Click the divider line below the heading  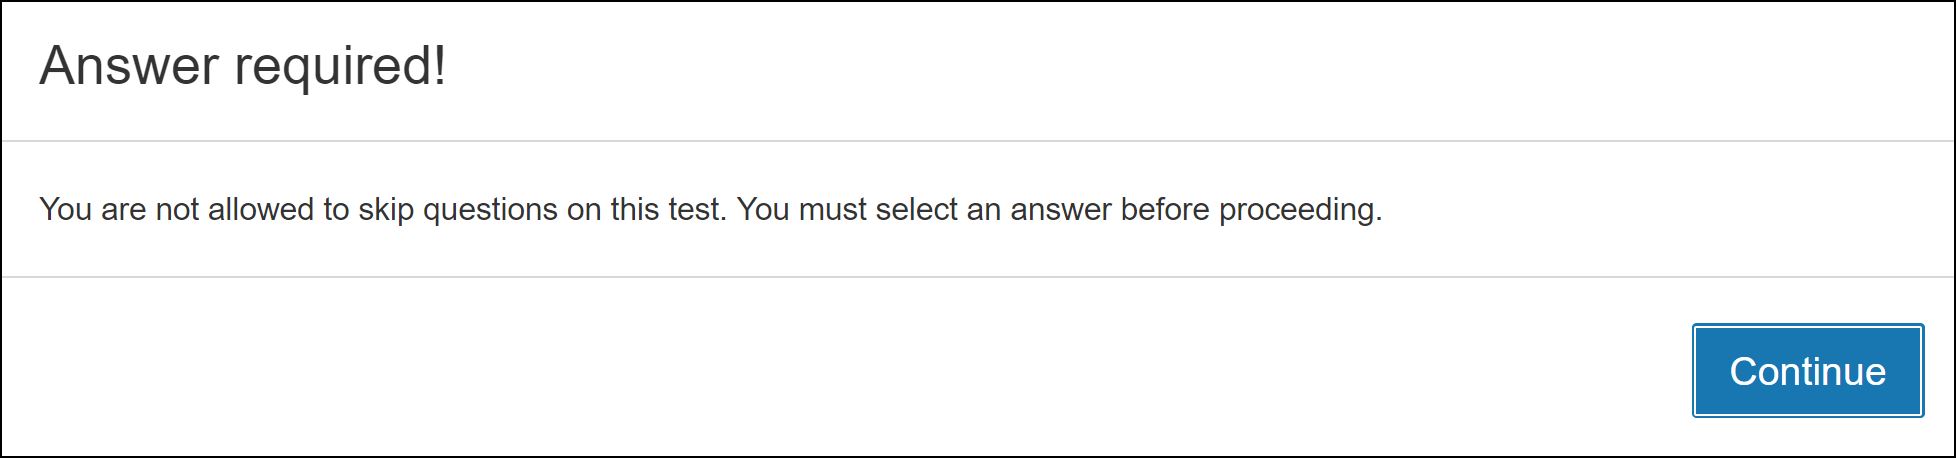[978, 141]
